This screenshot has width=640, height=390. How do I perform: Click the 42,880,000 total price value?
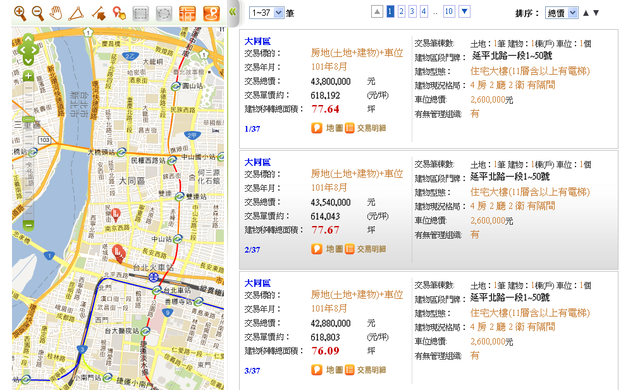[331, 324]
